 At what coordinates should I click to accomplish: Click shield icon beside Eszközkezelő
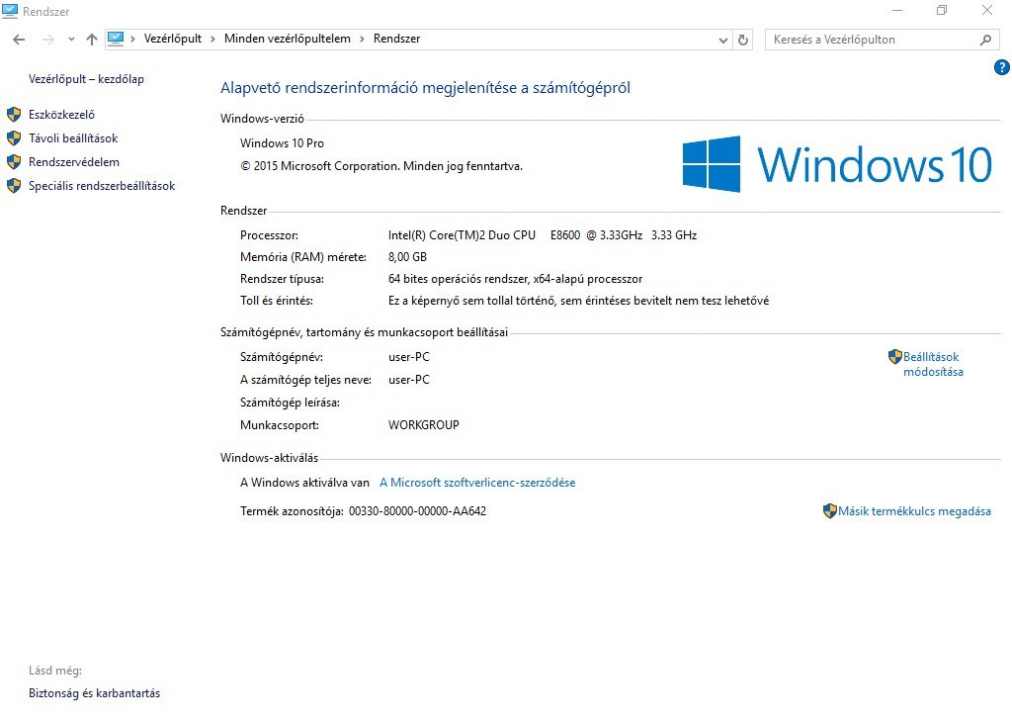pyautogui.click(x=14, y=114)
